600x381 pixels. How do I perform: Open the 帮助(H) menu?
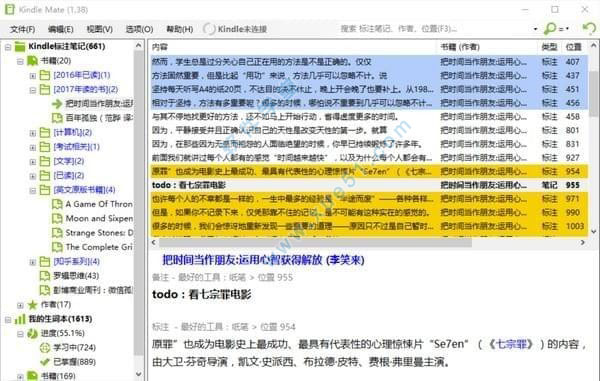pyautogui.click(x=179, y=29)
